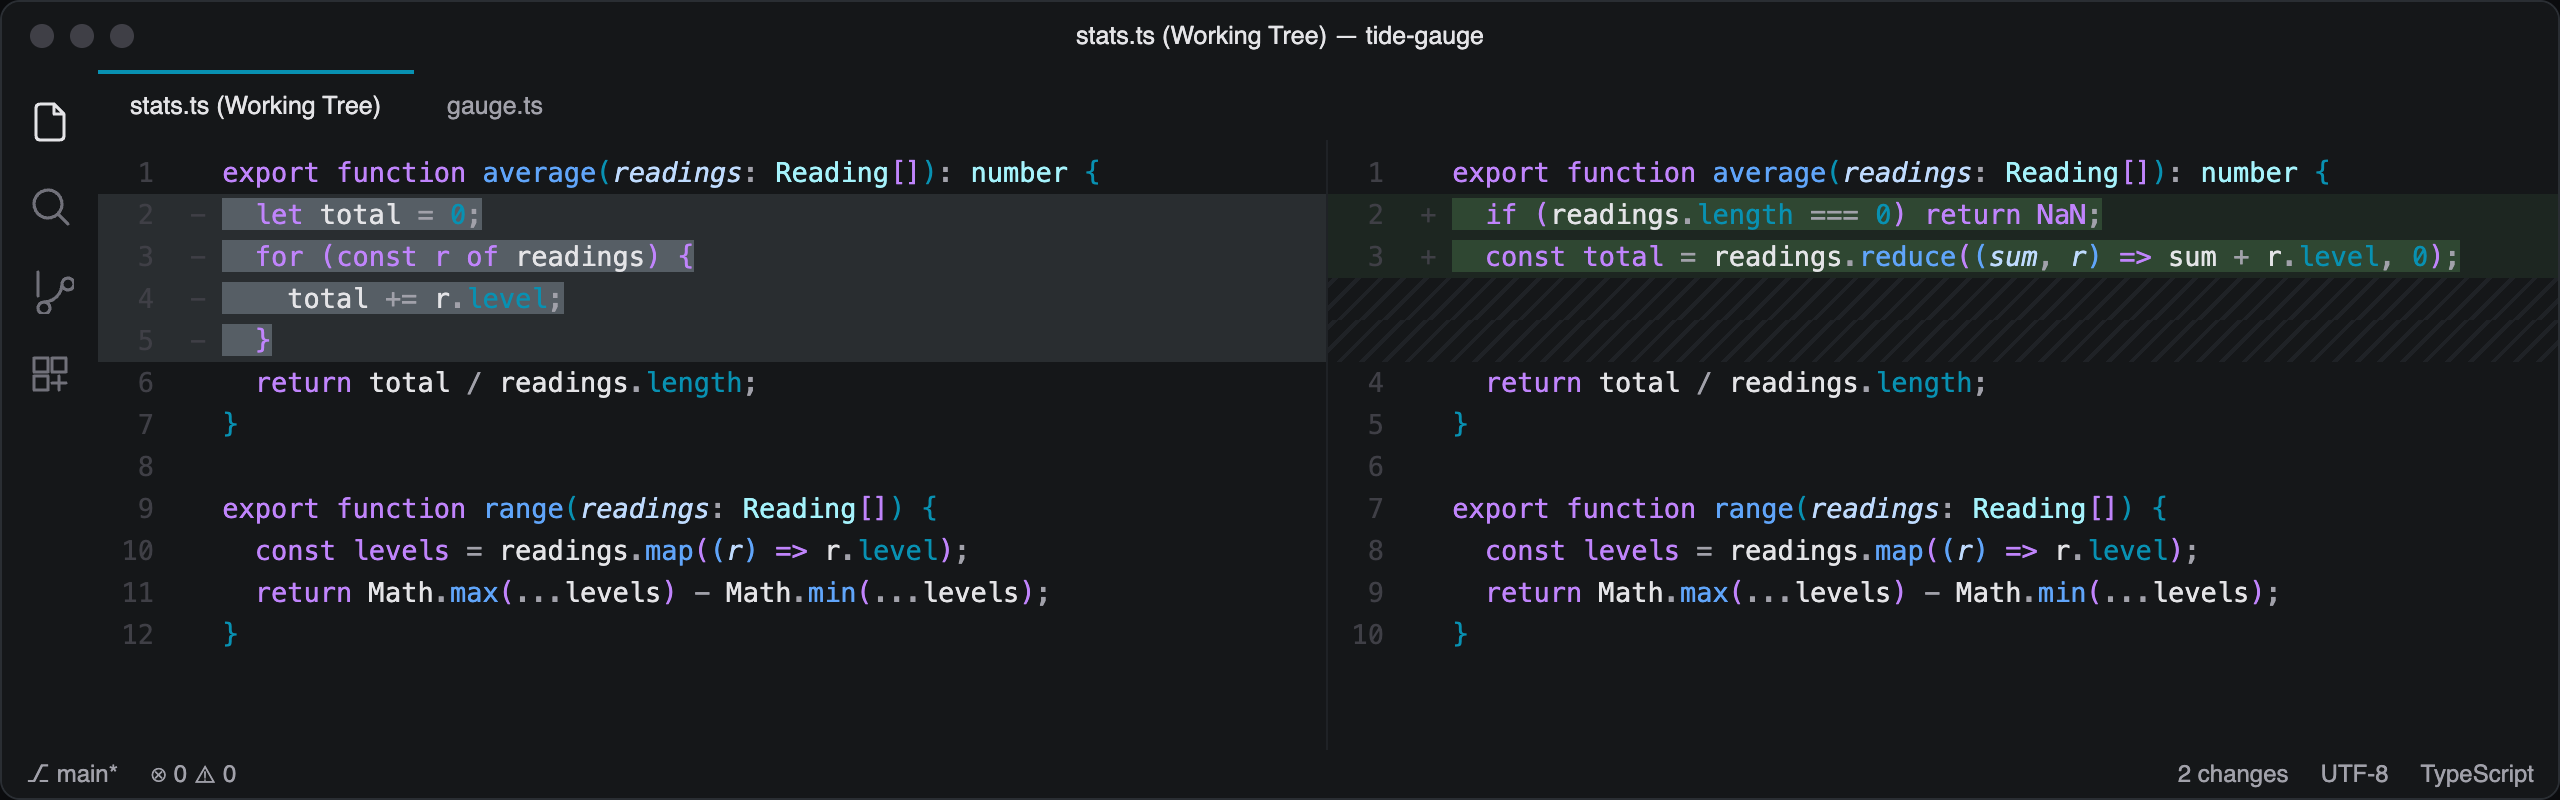Click minus marker on left line 2

[x=198, y=214]
